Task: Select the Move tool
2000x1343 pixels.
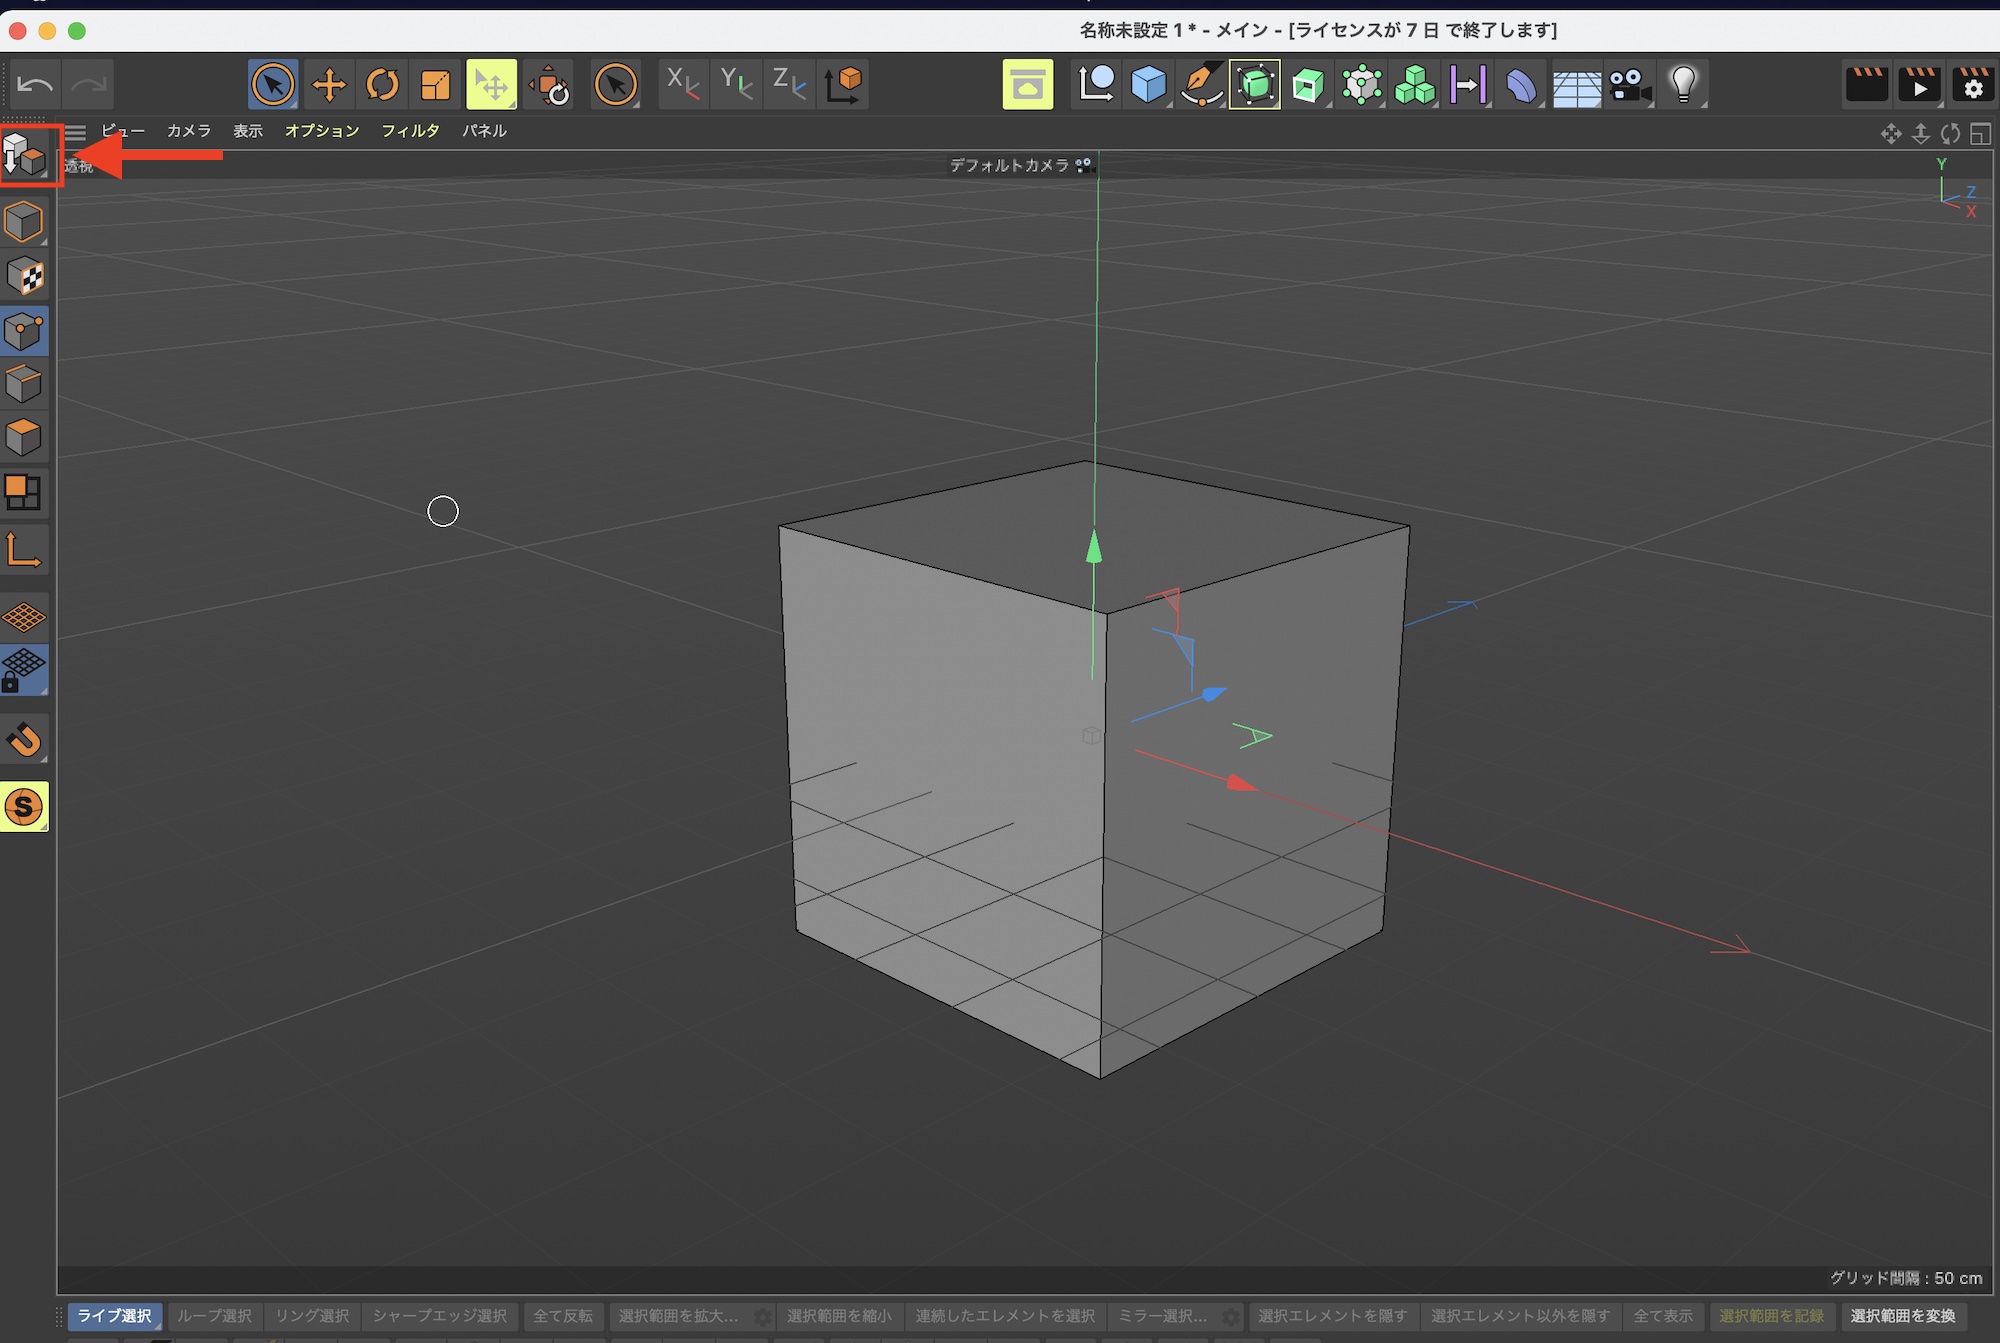Action: click(328, 85)
